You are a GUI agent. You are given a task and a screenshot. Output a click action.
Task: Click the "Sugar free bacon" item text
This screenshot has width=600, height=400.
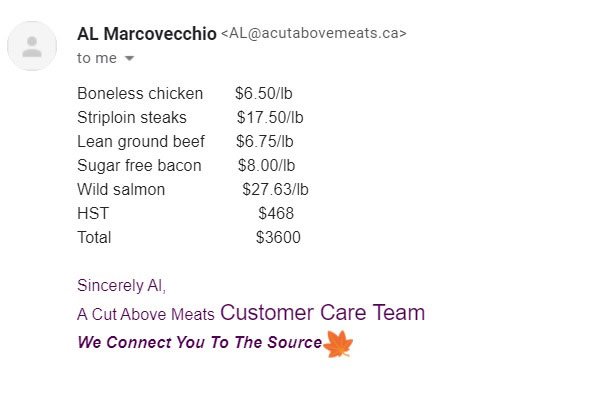139,166
